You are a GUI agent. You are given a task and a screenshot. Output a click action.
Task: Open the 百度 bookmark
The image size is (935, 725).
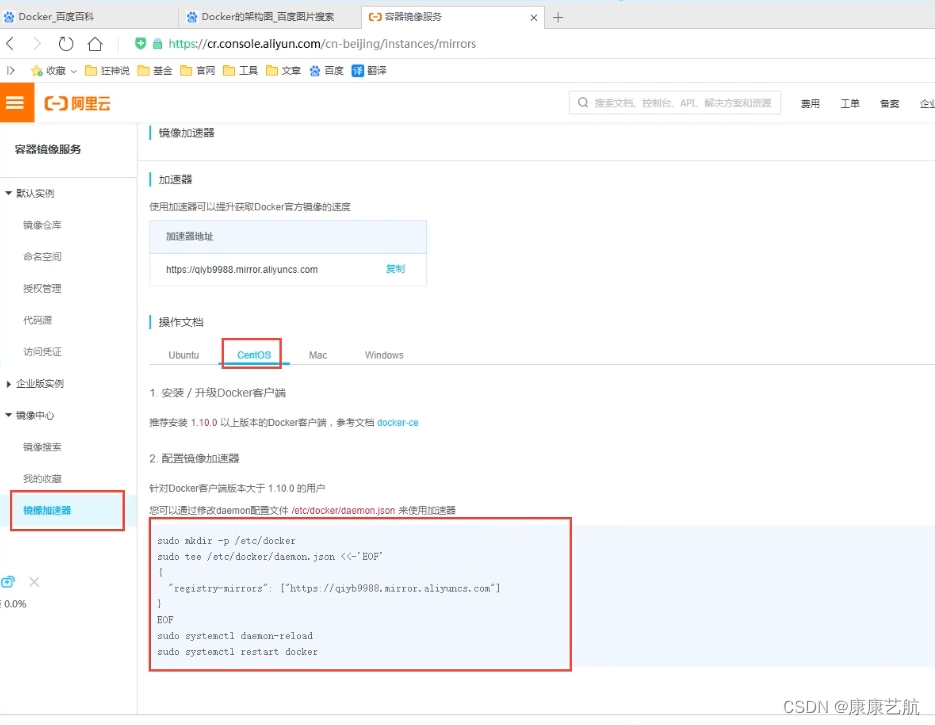[x=326, y=70]
